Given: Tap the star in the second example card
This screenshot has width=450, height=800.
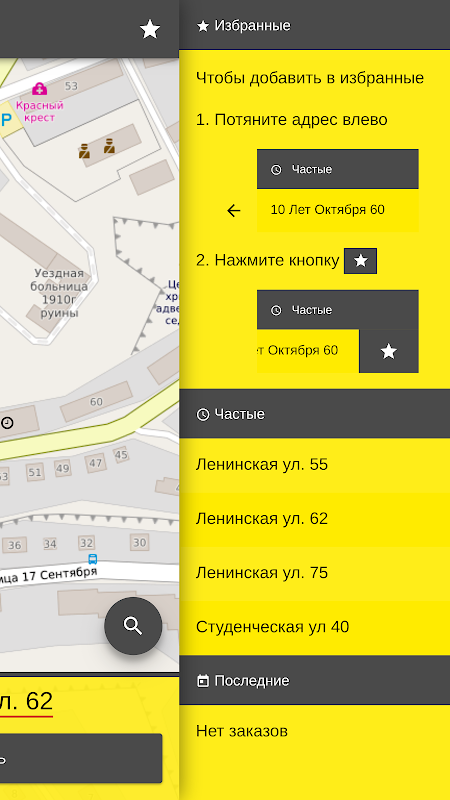Looking at the screenshot, I should [x=389, y=351].
